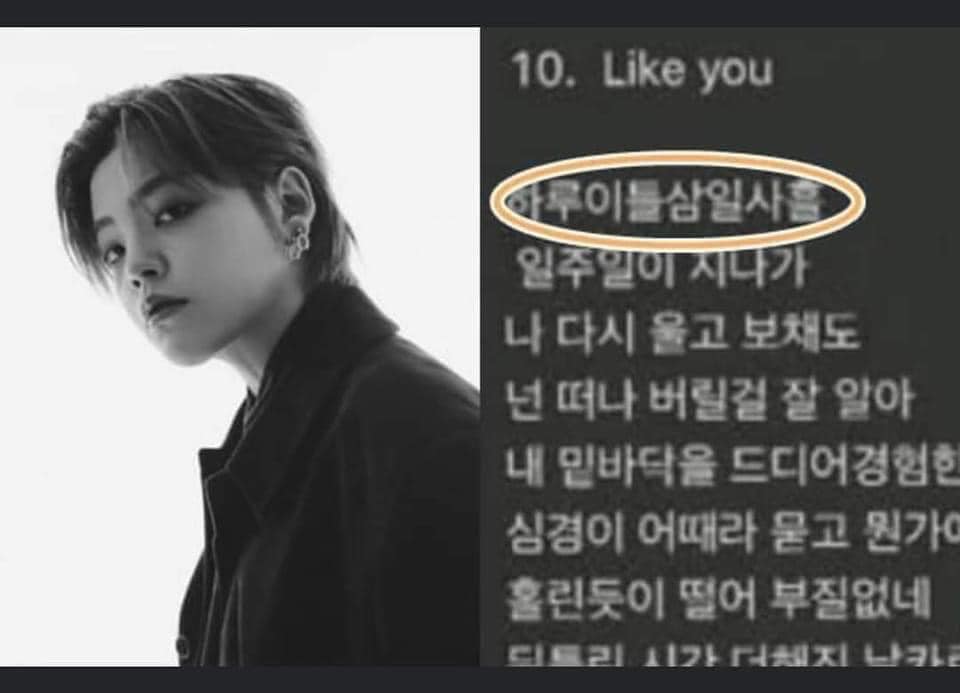Click the circled lyric line 하루이틀삼일사흘
Screen dimensions: 960x693
[x=666, y=202]
